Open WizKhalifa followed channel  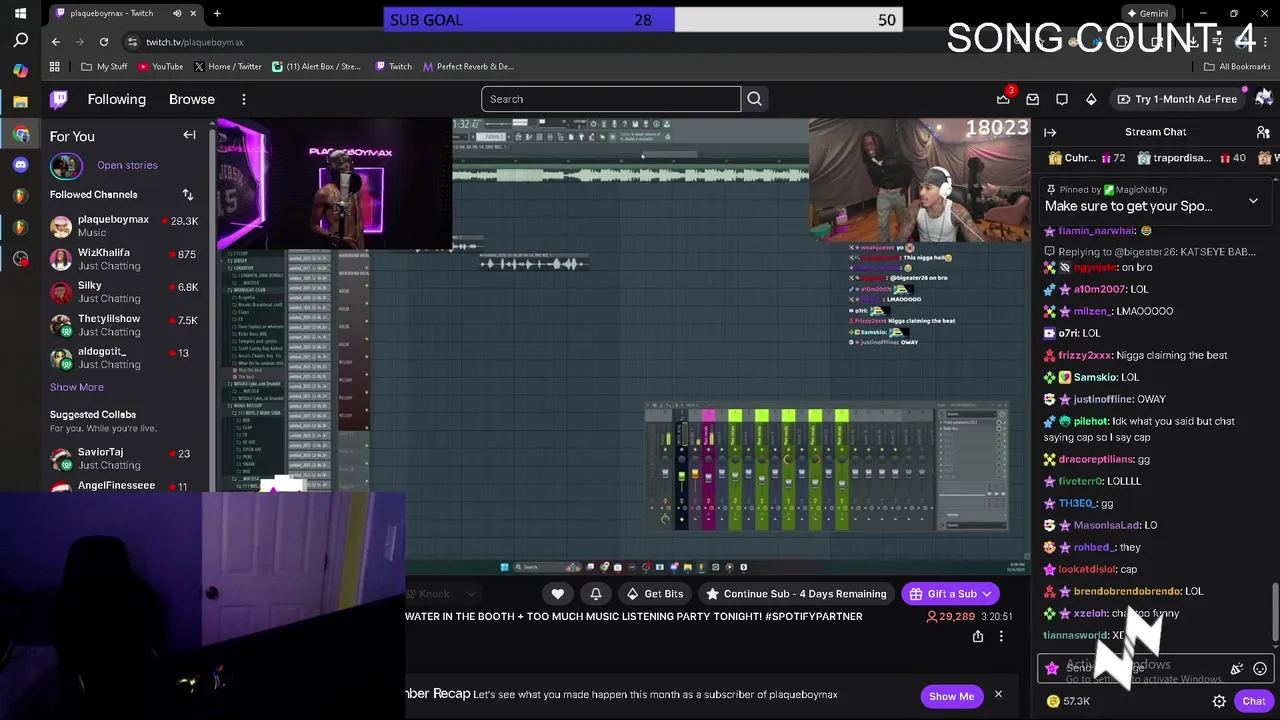pyautogui.click(x=125, y=259)
